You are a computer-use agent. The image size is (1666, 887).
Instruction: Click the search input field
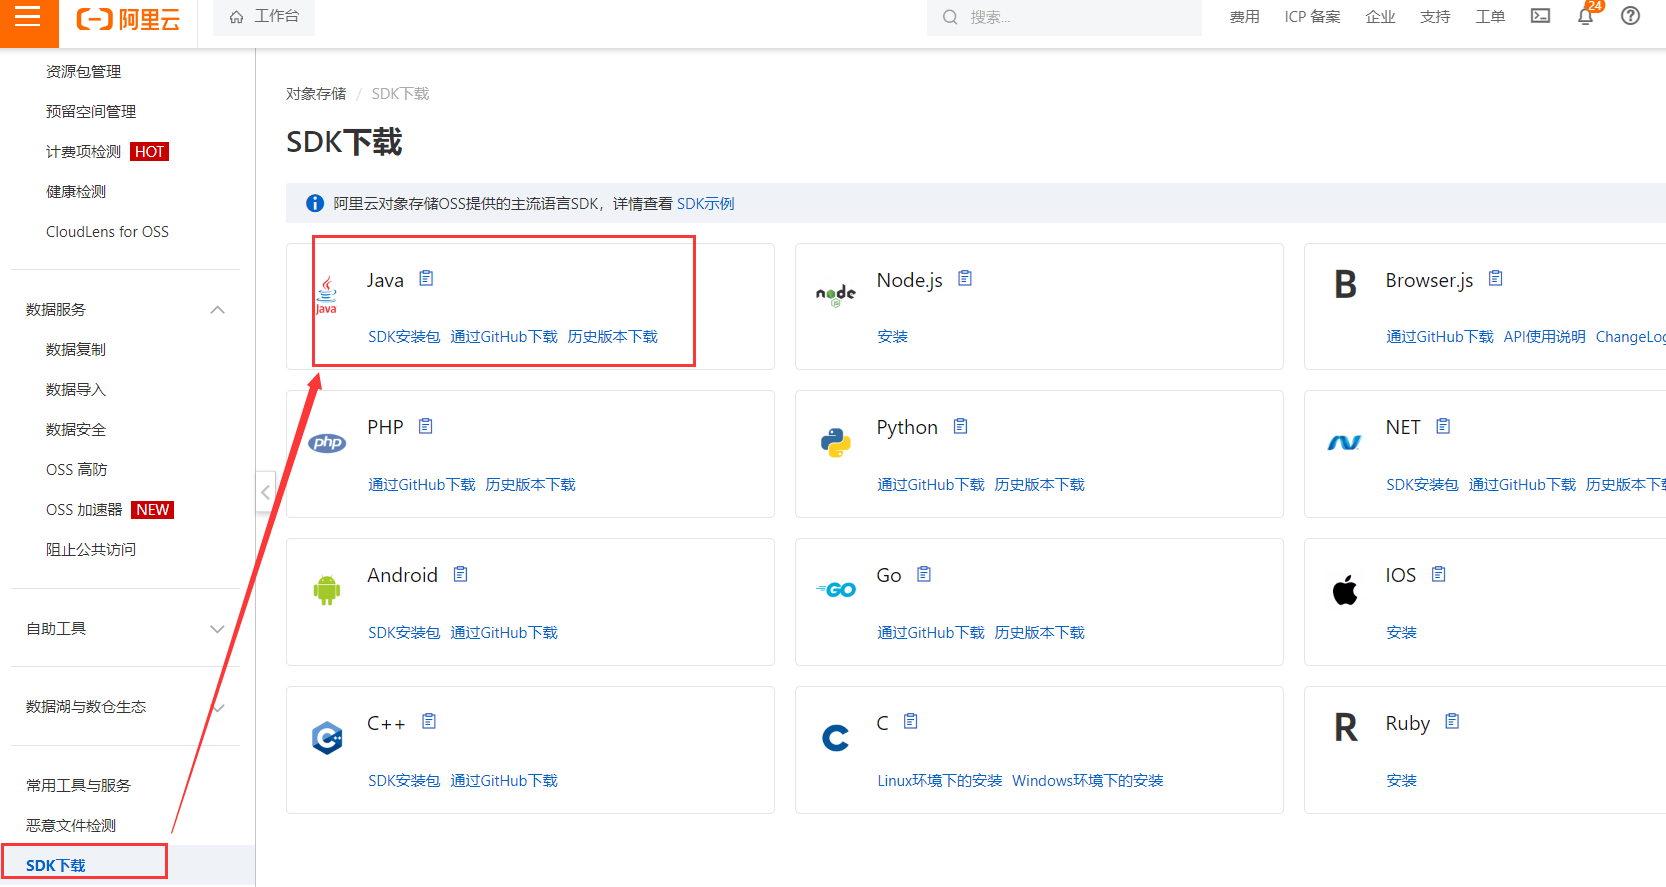[x=1064, y=17]
